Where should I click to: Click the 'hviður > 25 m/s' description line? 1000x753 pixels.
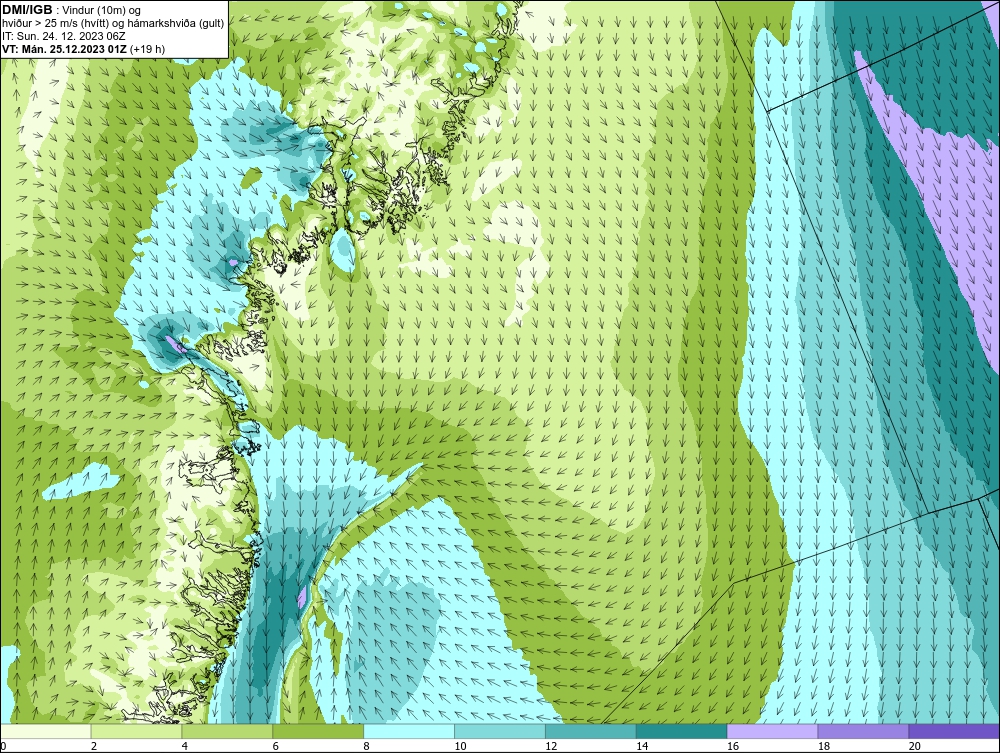pyautogui.click(x=113, y=24)
